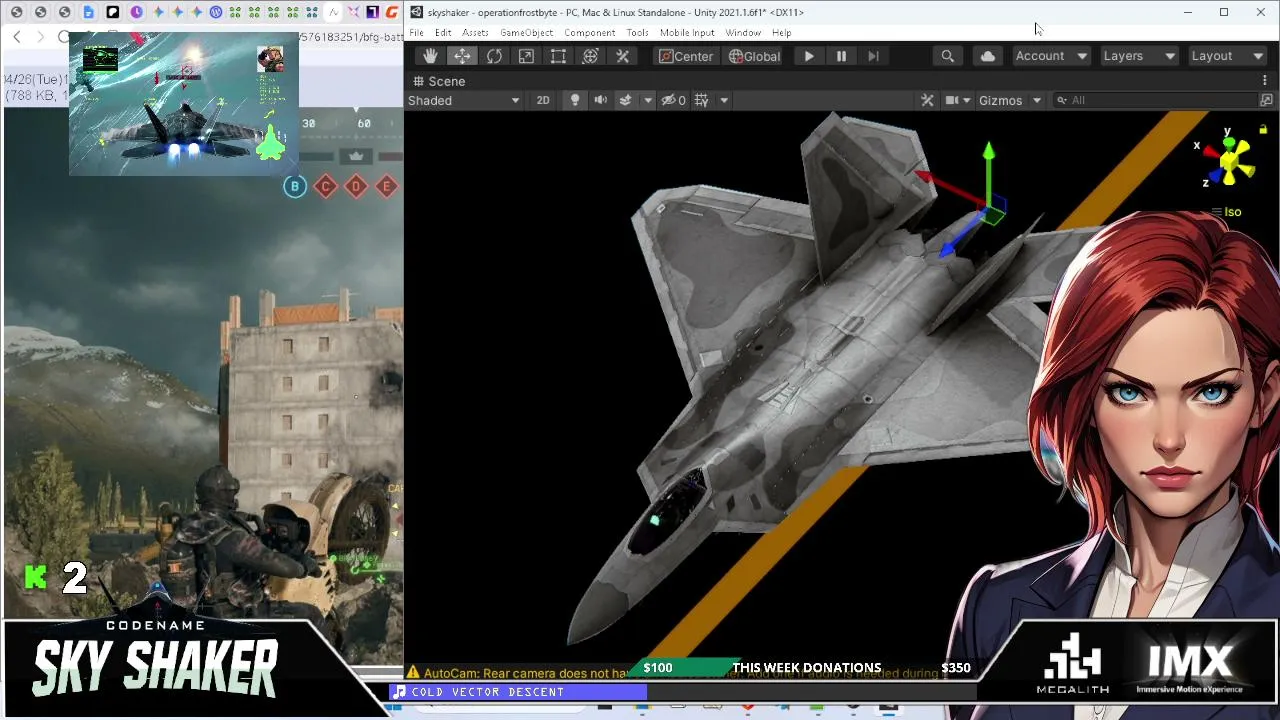Select the Move tool
The image size is (1280, 720).
[462, 56]
